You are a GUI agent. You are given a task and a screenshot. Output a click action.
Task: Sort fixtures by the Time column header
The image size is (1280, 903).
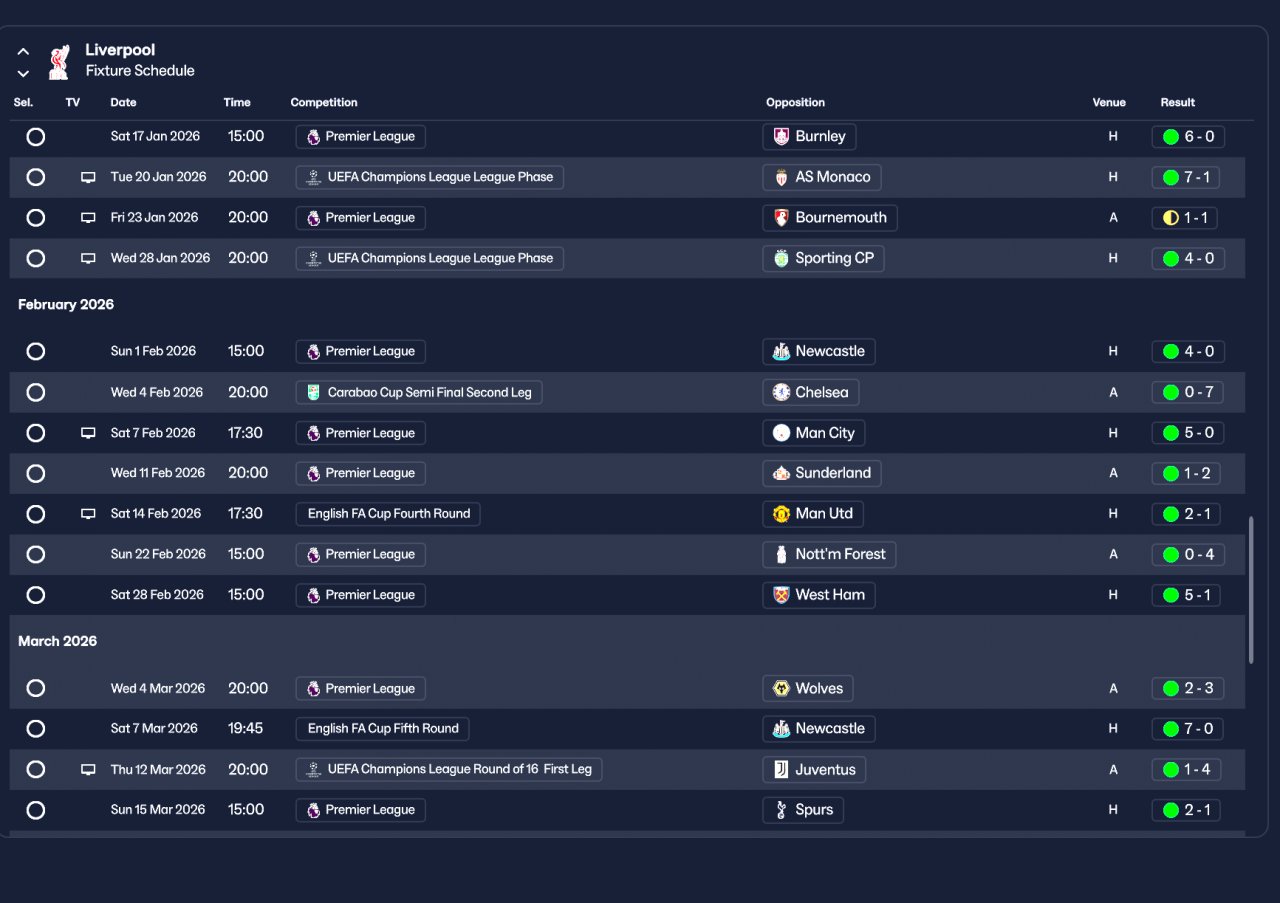tap(237, 103)
